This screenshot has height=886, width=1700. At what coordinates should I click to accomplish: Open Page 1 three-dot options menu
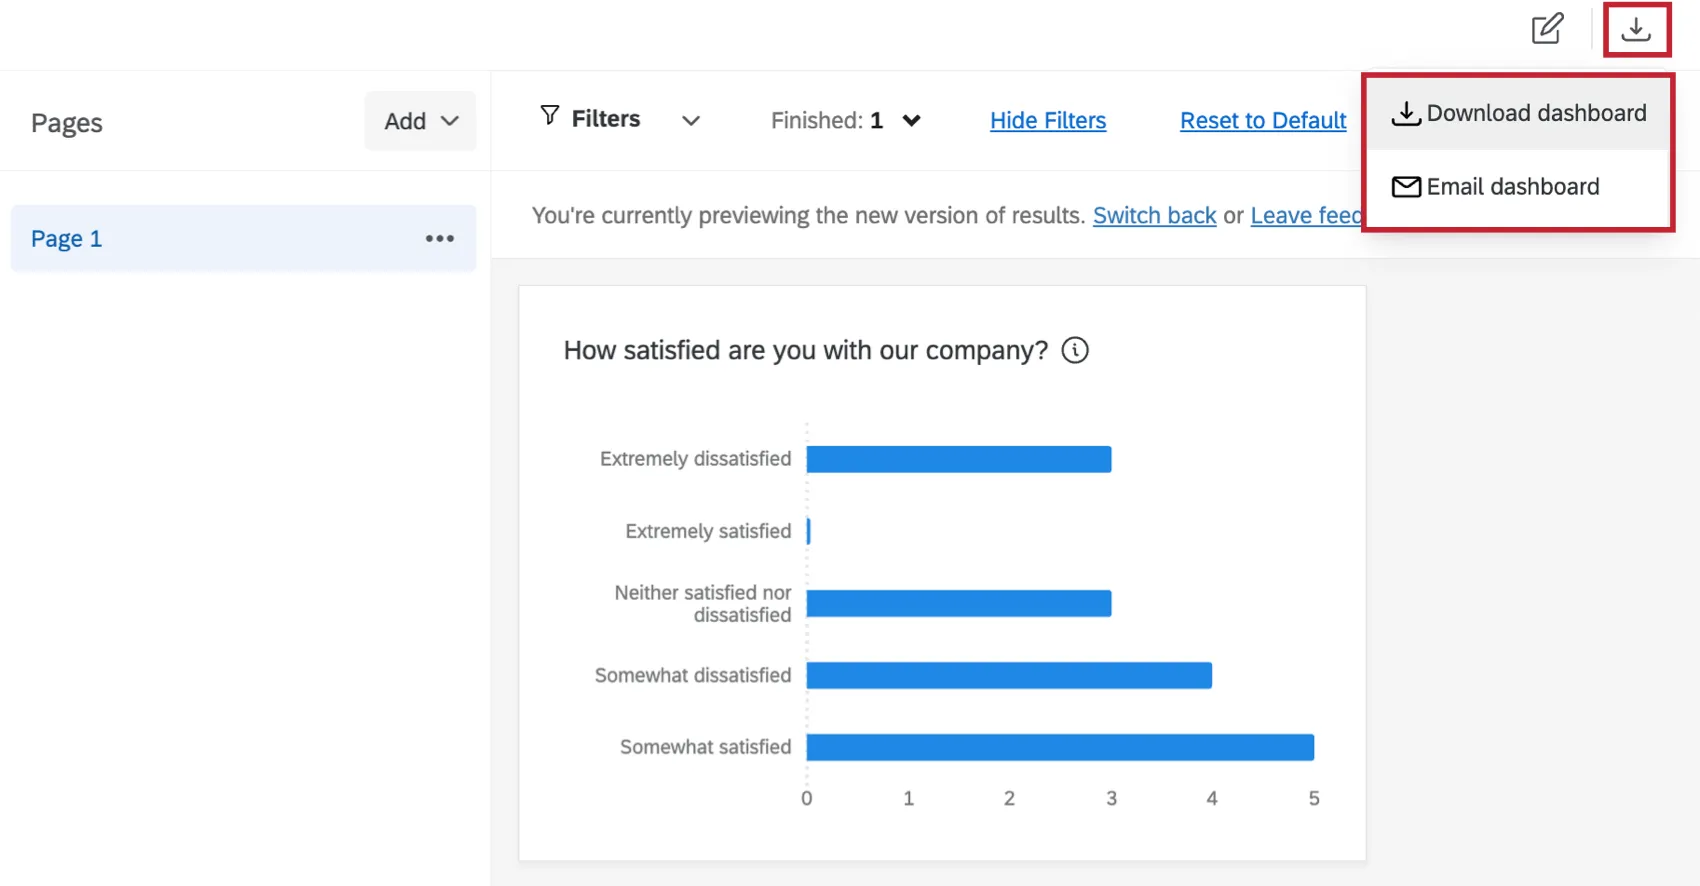click(x=439, y=239)
